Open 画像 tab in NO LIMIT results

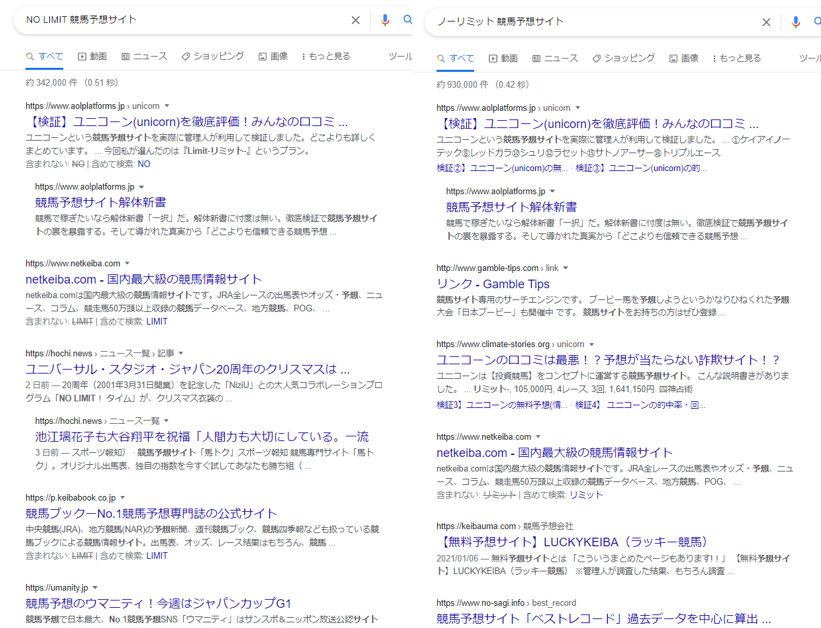pyautogui.click(x=273, y=57)
